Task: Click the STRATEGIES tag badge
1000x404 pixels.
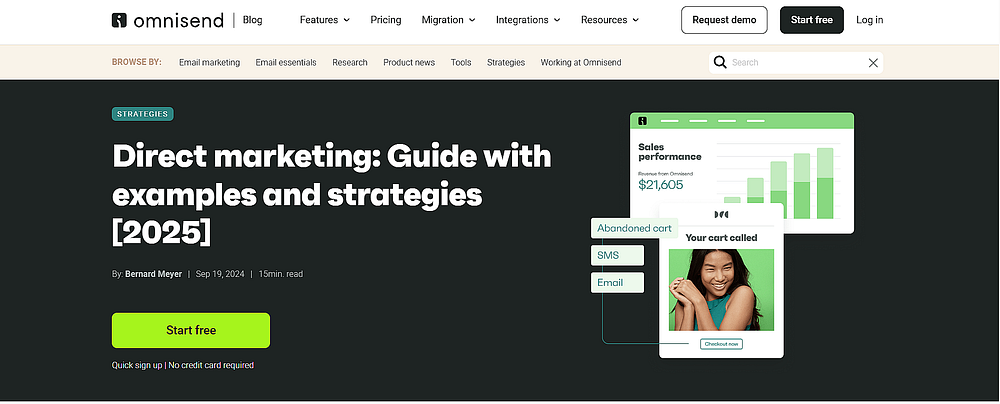Action: click(143, 114)
